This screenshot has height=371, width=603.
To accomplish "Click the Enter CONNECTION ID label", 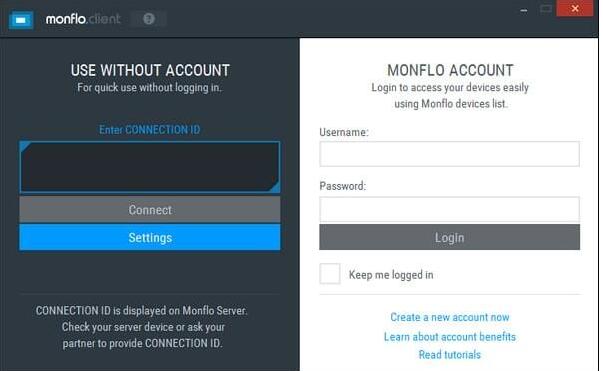I will [x=150, y=130].
